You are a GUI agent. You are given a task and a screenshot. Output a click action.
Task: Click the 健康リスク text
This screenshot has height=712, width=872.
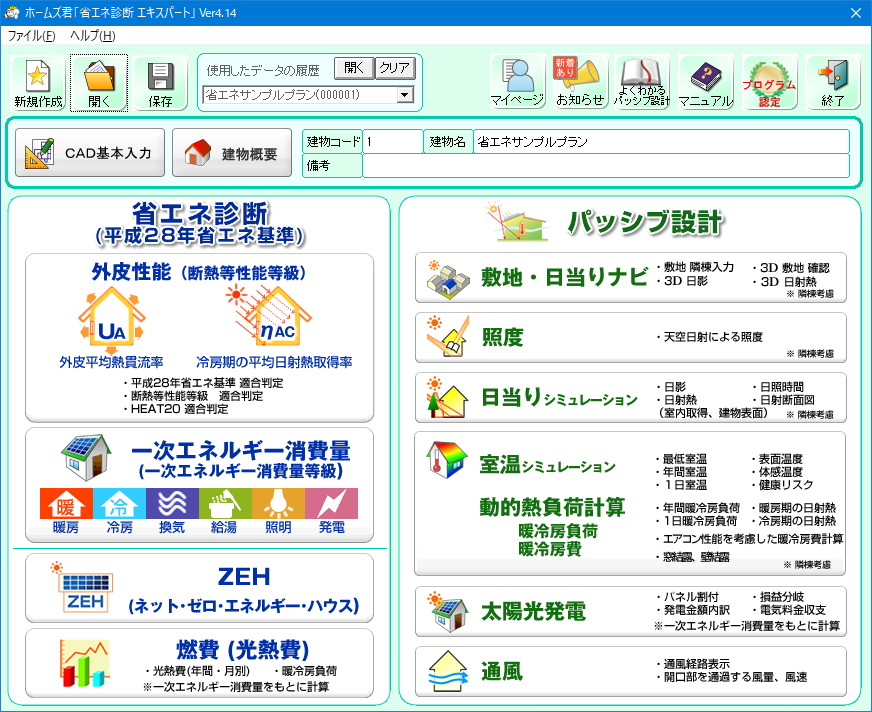tap(786, 485)
